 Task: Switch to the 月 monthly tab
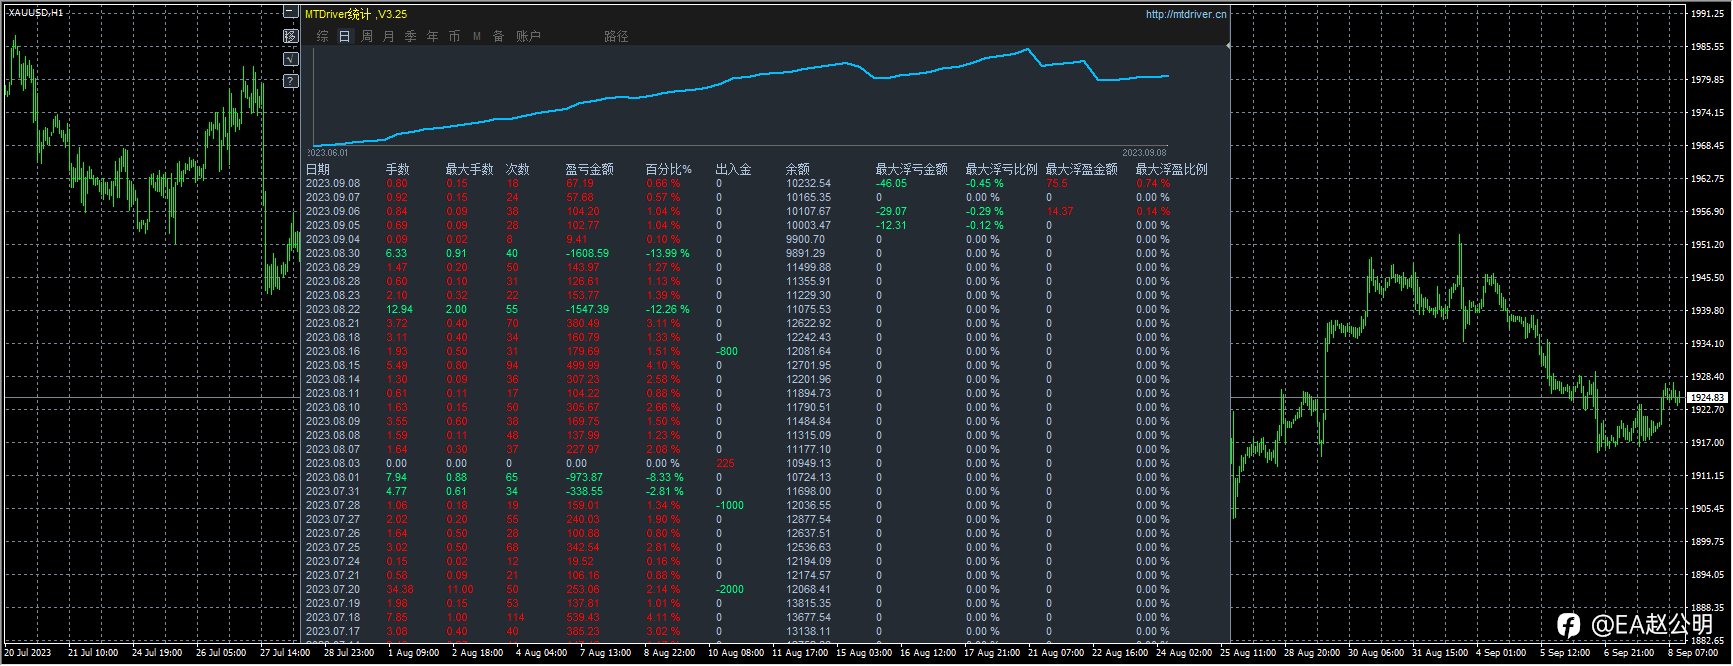point(388,36)
